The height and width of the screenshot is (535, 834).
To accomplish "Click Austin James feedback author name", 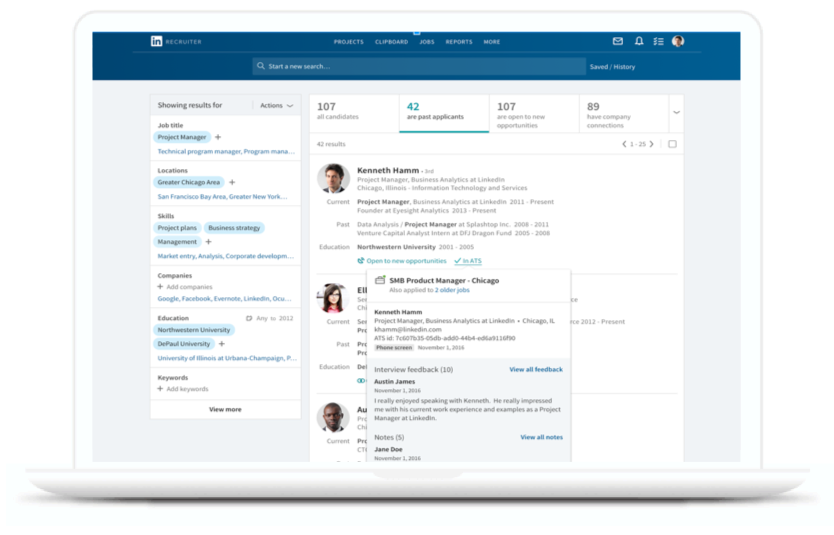I will (394, 381).
